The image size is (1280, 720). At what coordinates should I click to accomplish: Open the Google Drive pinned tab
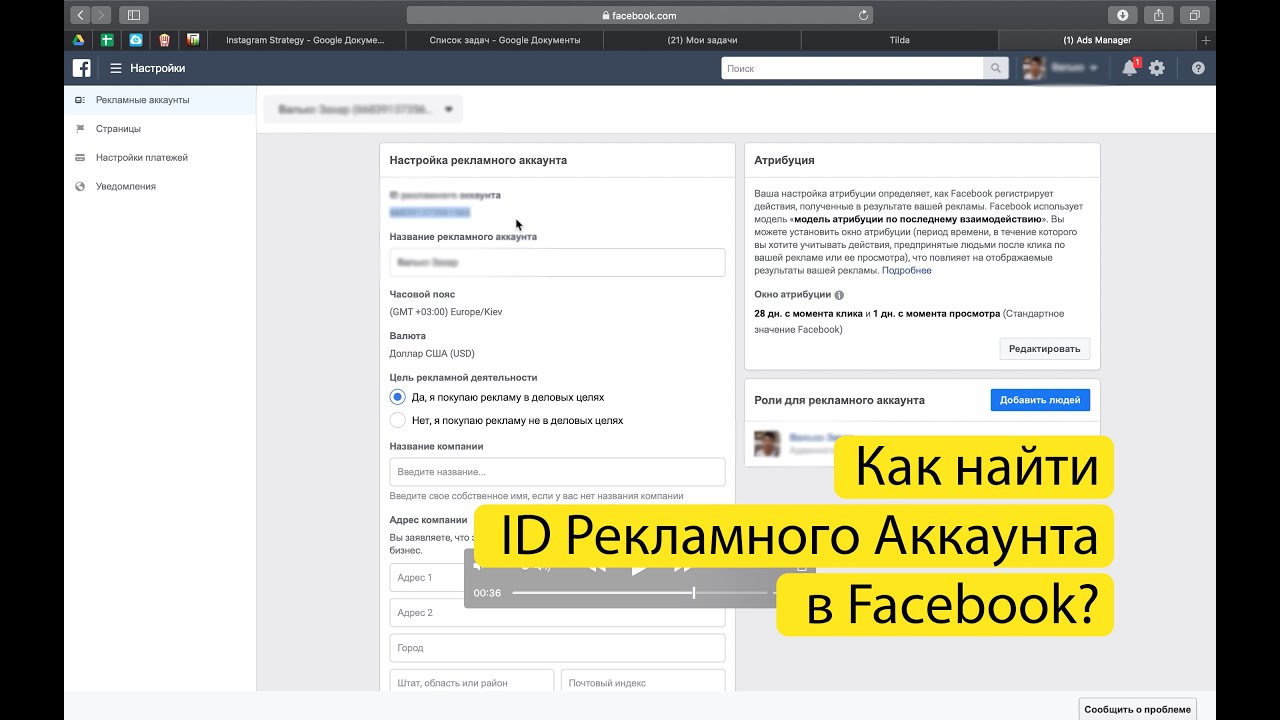click(78, 40)
